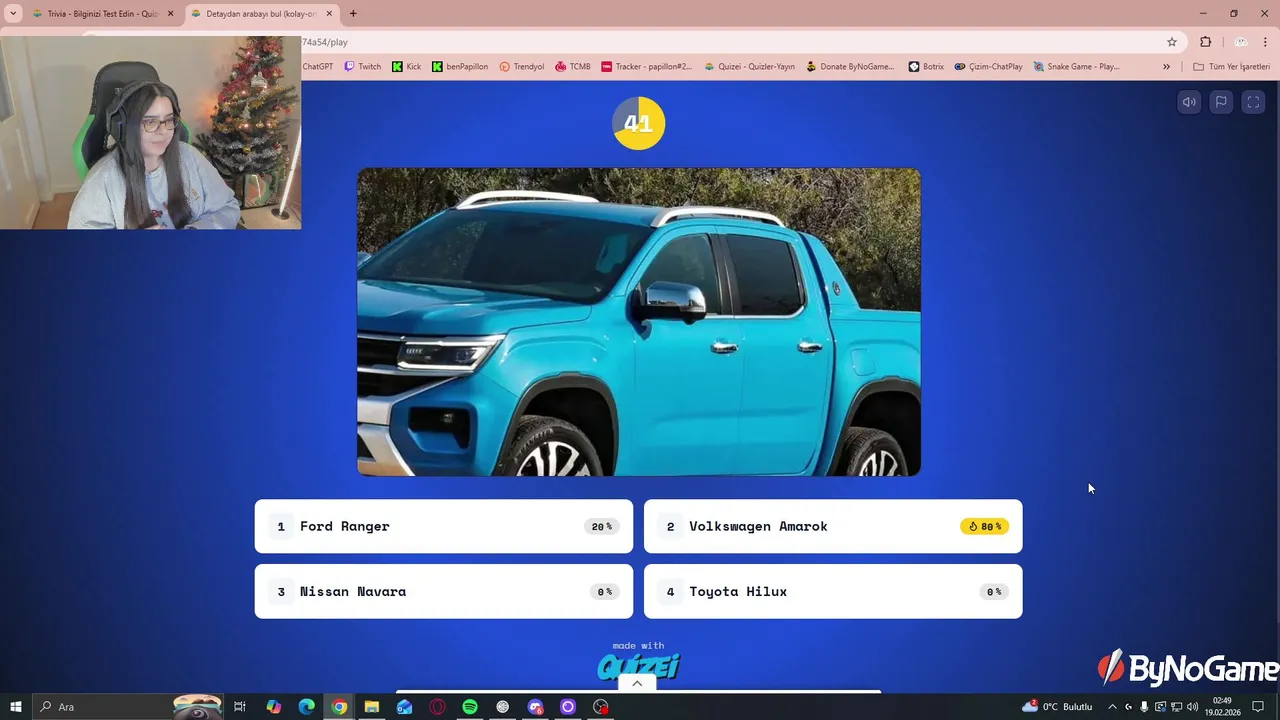Open Outlook from the taskbar
This screenshot has height=720, width=1280.
[404, 707]
